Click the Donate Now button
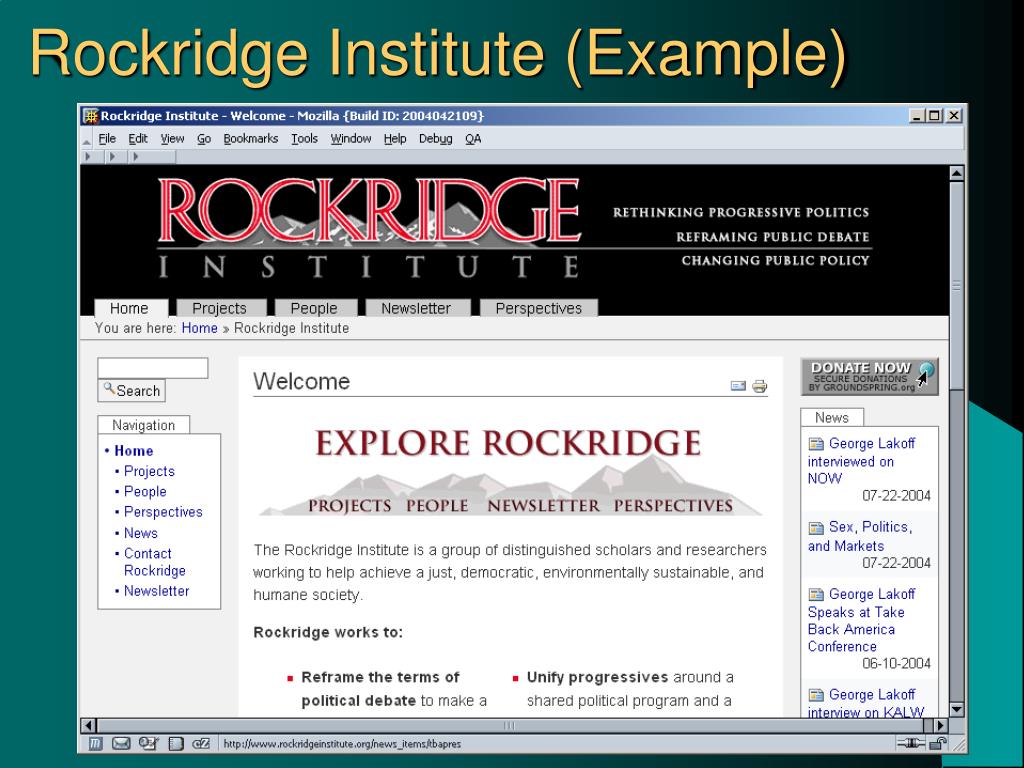 (869, 376)
